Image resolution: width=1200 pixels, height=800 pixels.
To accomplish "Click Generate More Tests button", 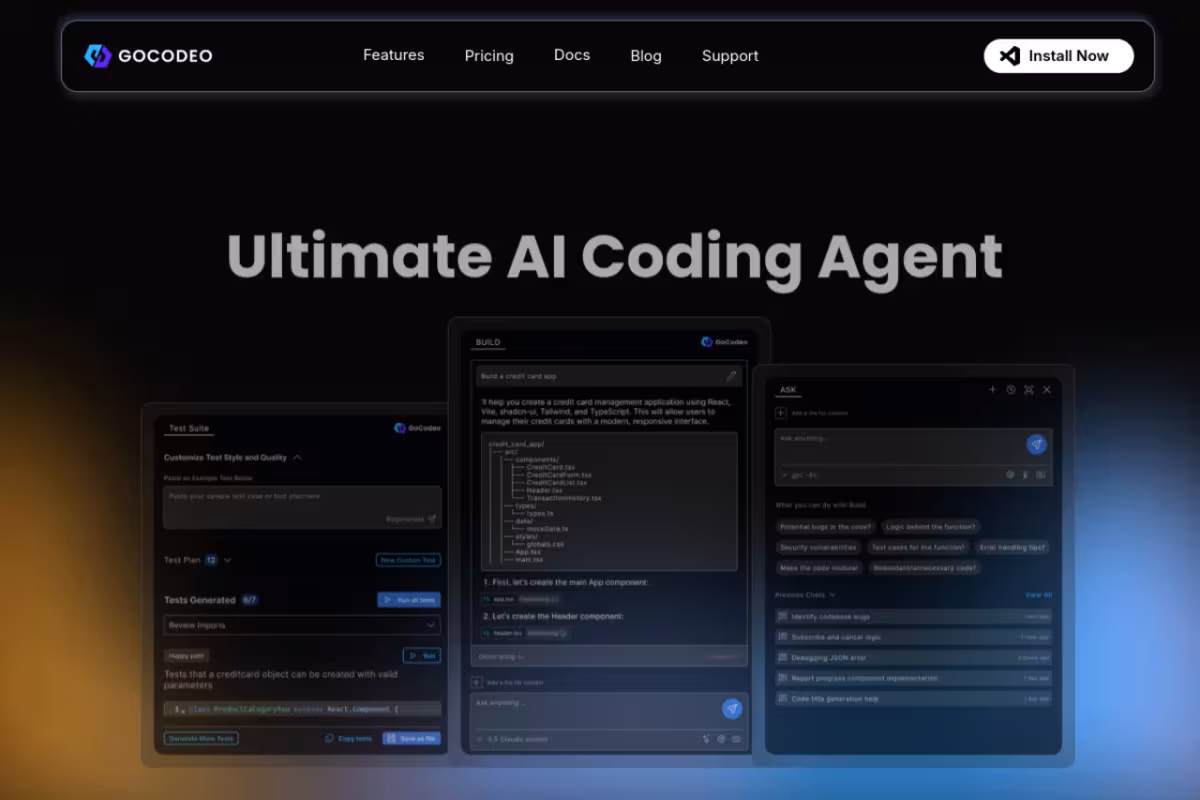I will [201, 738].
